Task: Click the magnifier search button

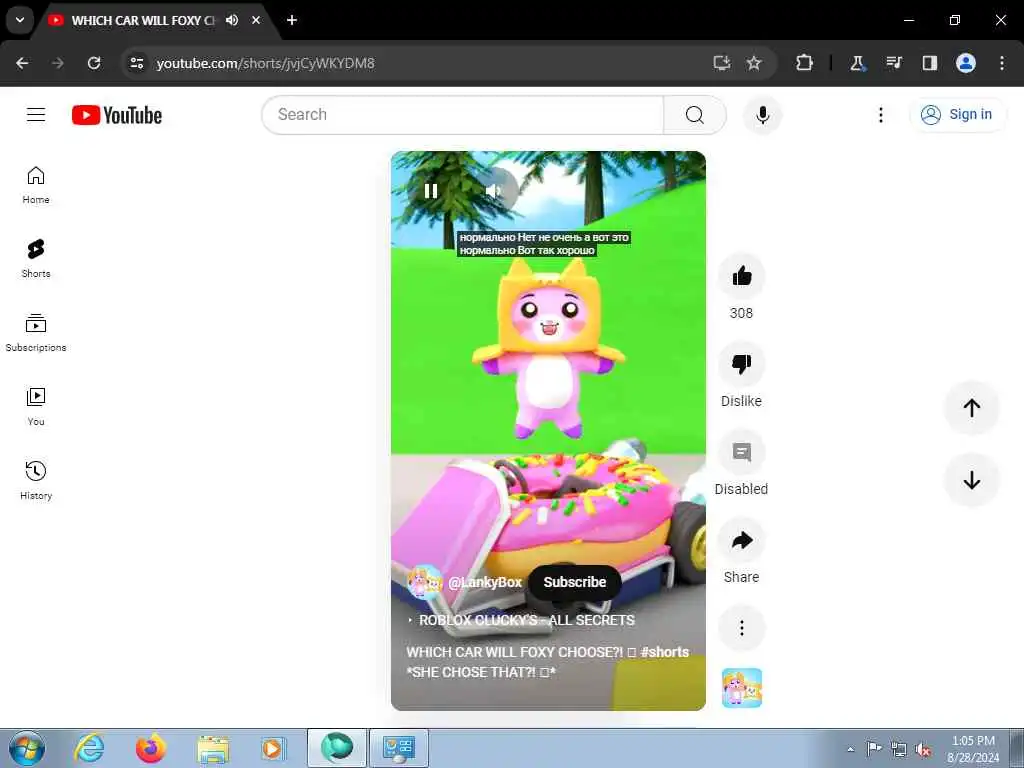Action: [x=695, y=115]
